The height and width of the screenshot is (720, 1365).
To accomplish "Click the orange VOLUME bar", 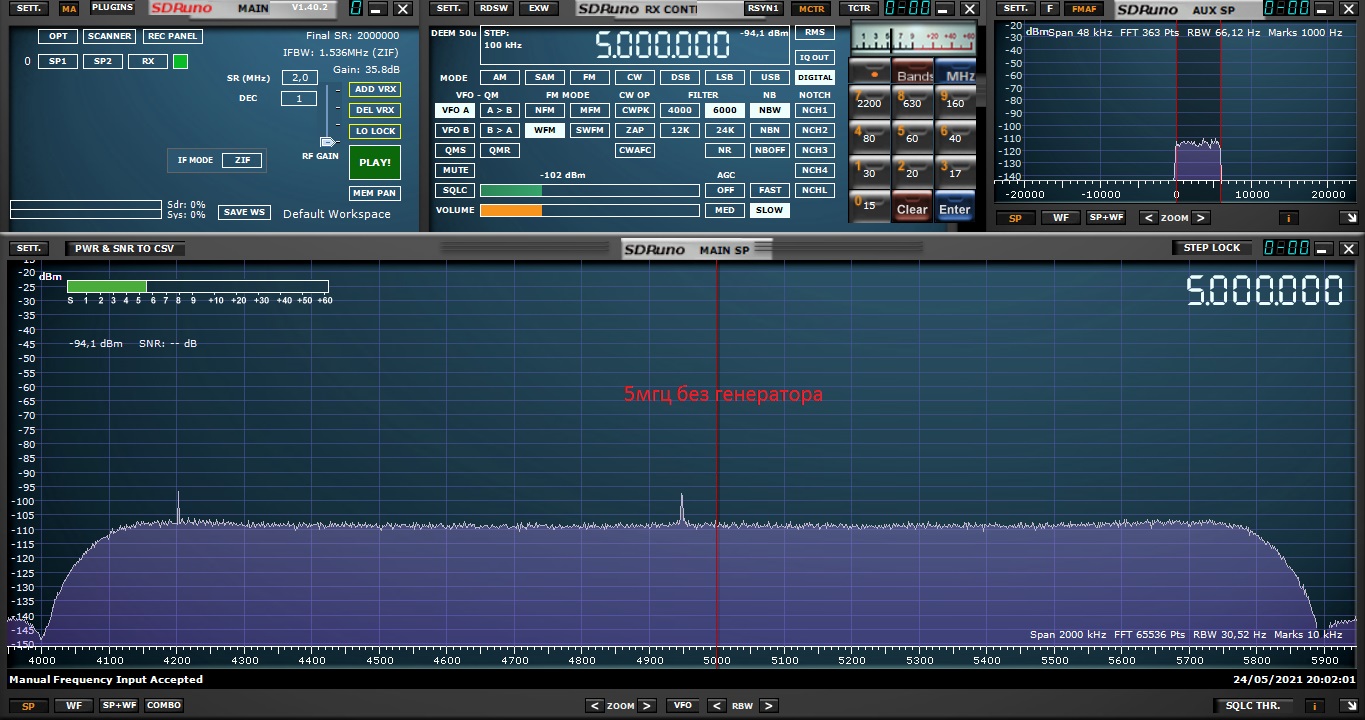I will pos(511,210).
